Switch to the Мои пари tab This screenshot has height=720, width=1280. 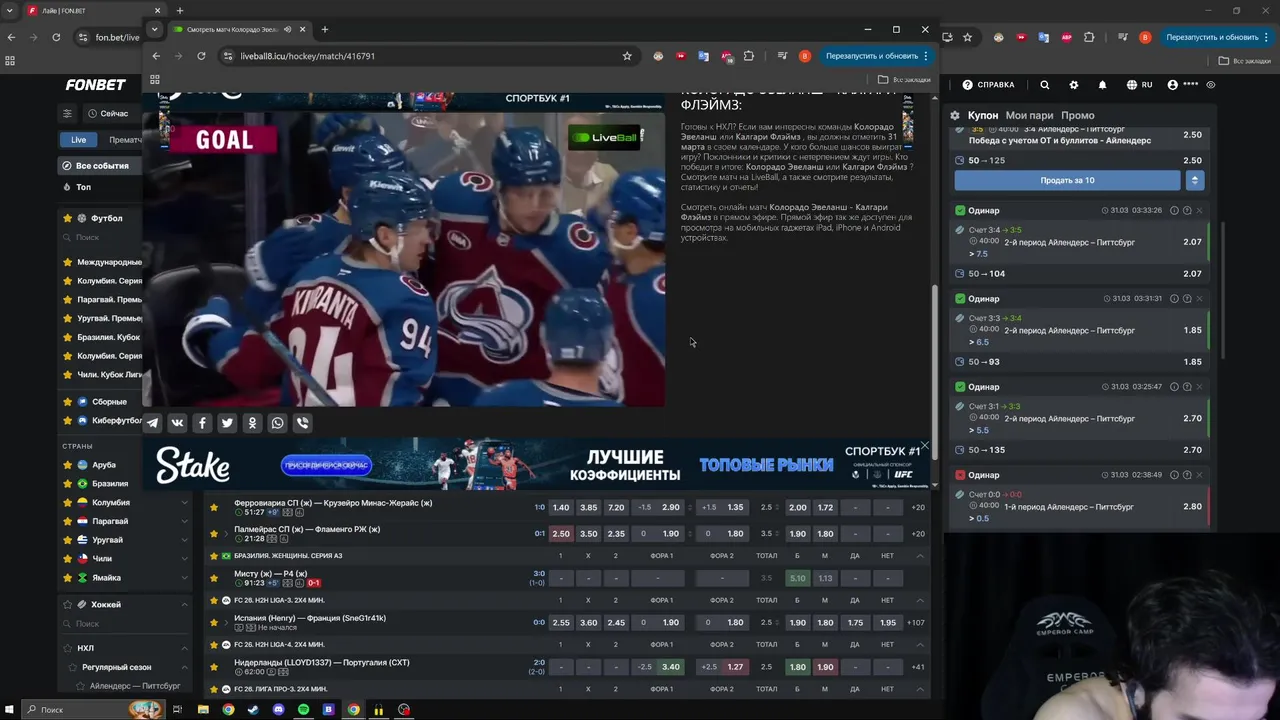pyautogui.click(x=1029, y=115)
